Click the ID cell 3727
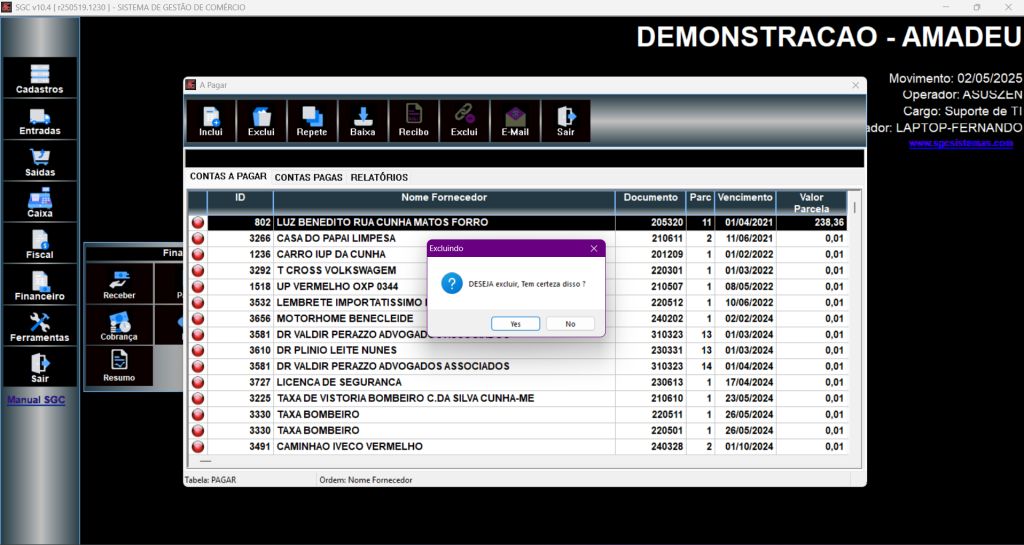Viewport: 1024px width, 545px height. pyautogui.click(x=260, y=382)
